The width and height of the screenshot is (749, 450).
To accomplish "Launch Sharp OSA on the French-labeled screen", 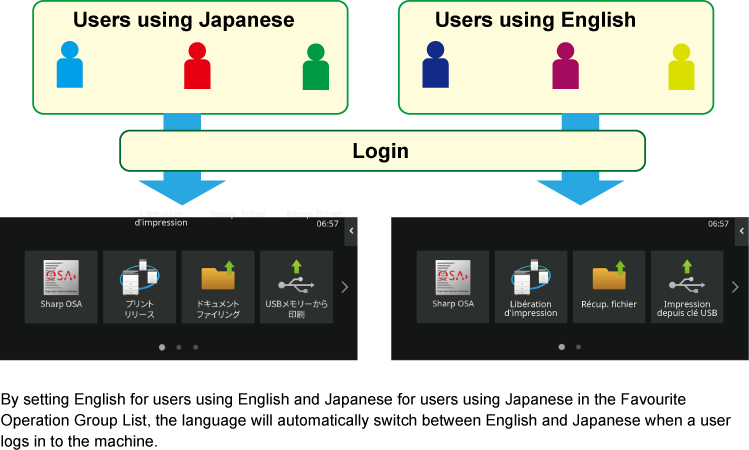I will (452, 286).
